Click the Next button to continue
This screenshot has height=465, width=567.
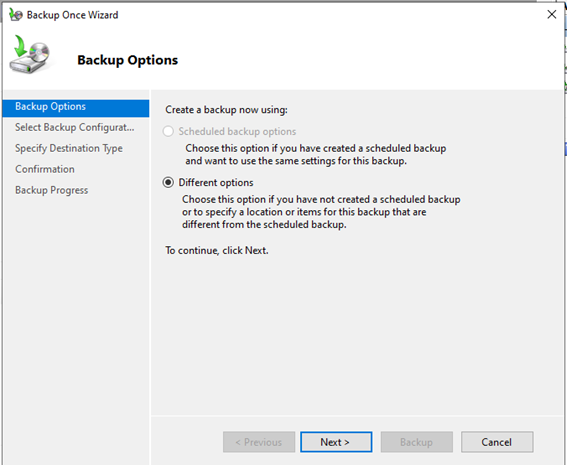point(336,442)
